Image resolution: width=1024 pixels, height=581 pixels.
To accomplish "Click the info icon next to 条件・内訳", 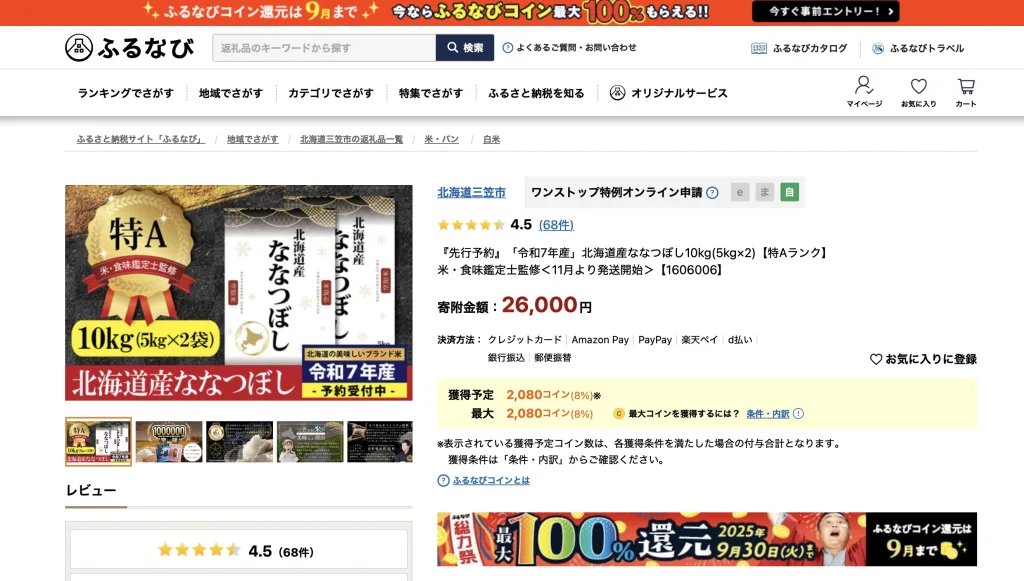I will 798,414.
